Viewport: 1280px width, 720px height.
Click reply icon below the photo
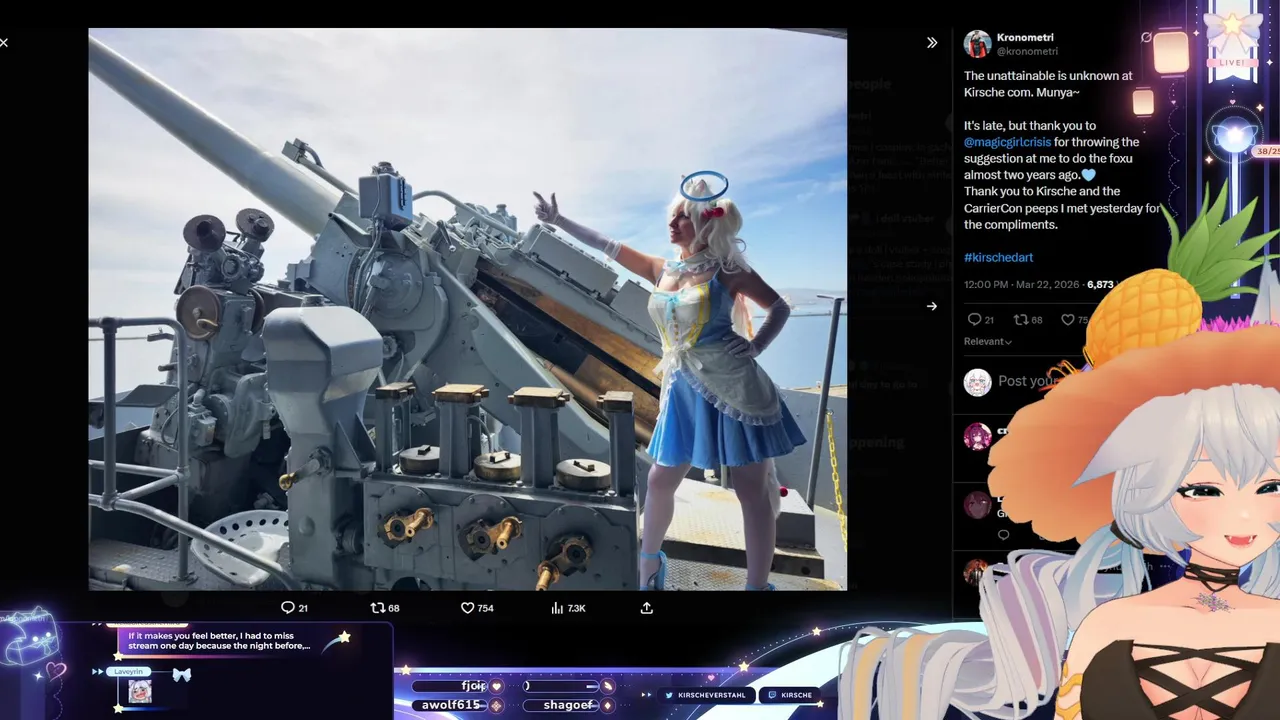coord(287,607)
